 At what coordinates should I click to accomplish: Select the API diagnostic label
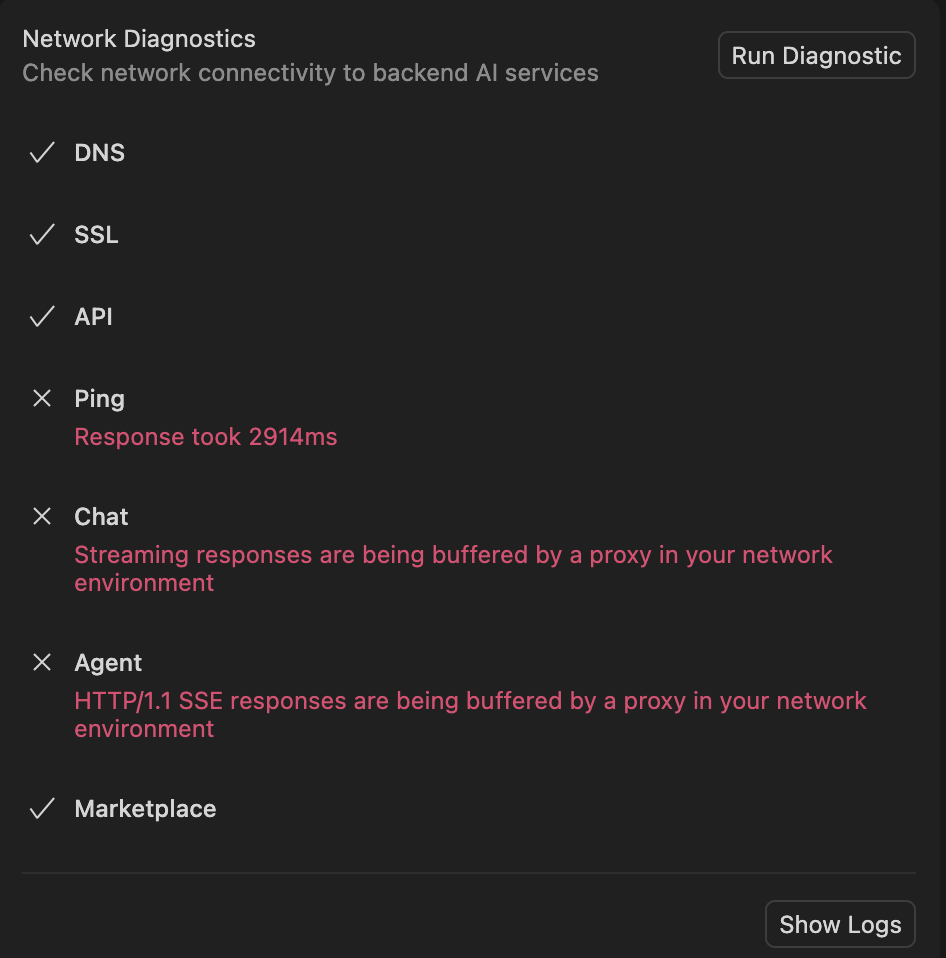[93, 317]
